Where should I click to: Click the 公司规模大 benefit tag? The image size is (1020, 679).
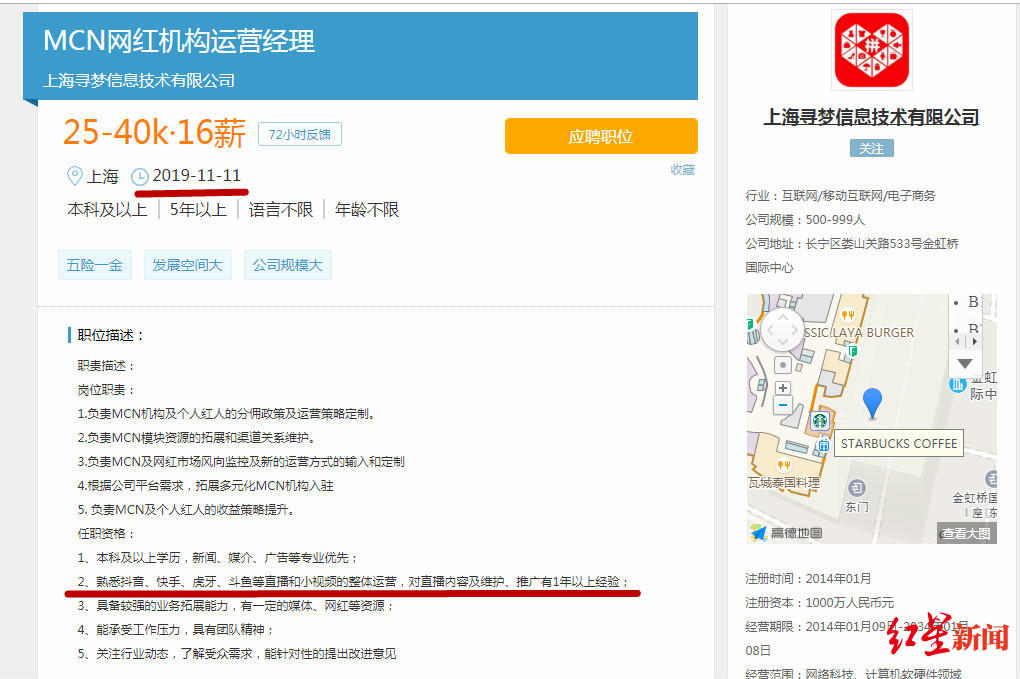click(x=288, y=265)
